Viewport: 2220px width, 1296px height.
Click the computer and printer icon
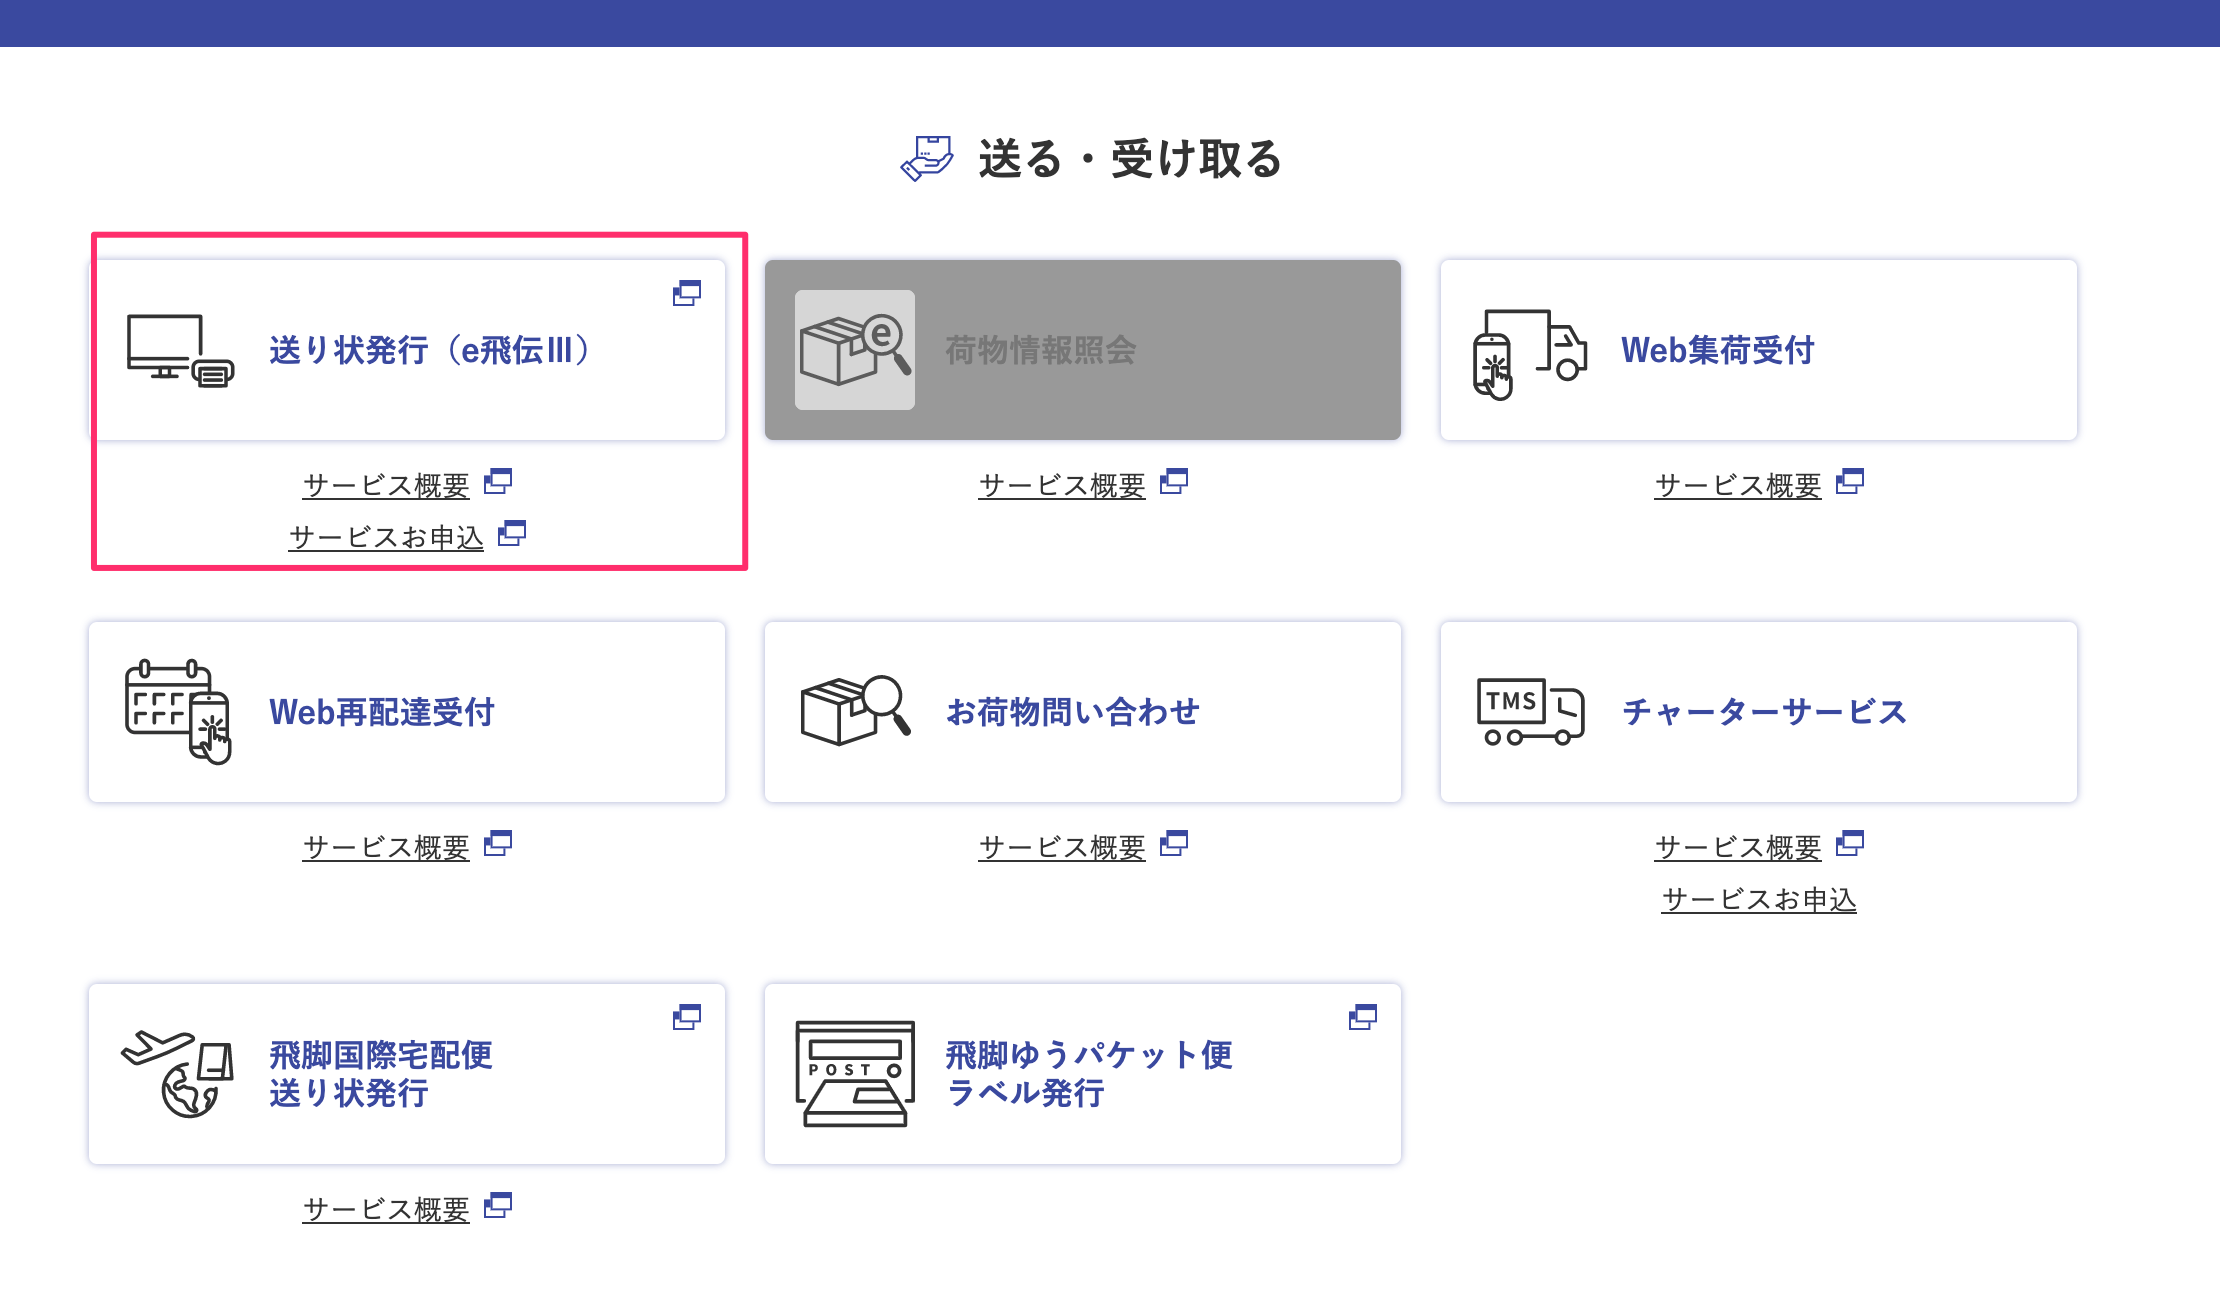pyautogui.click(x=180, y=351)
